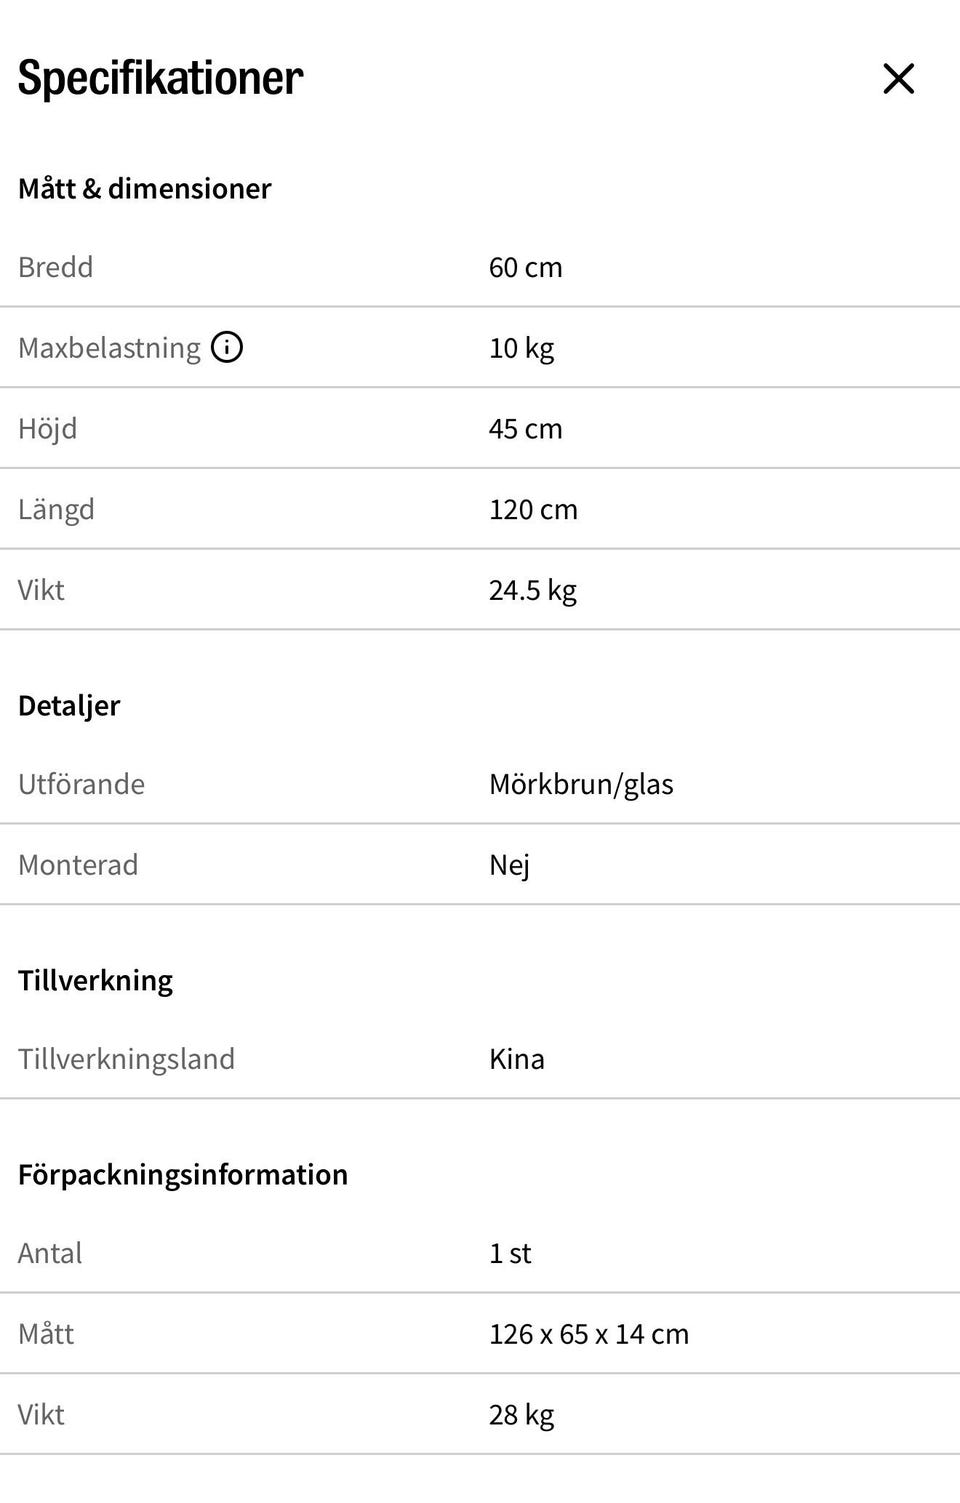
Task: Open the Maxbelastning info icon
Action: pyautogui.click(x=227, y=347)
